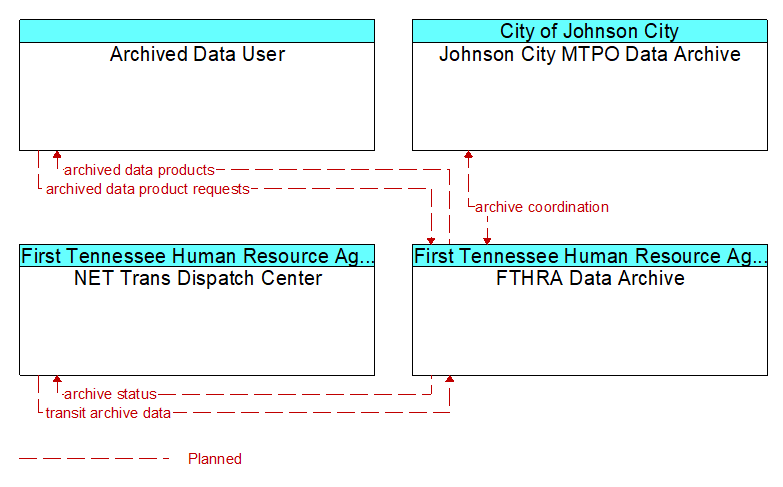Click the City of Johnson City header
The image size is (783, 487).
click(590, 31)
